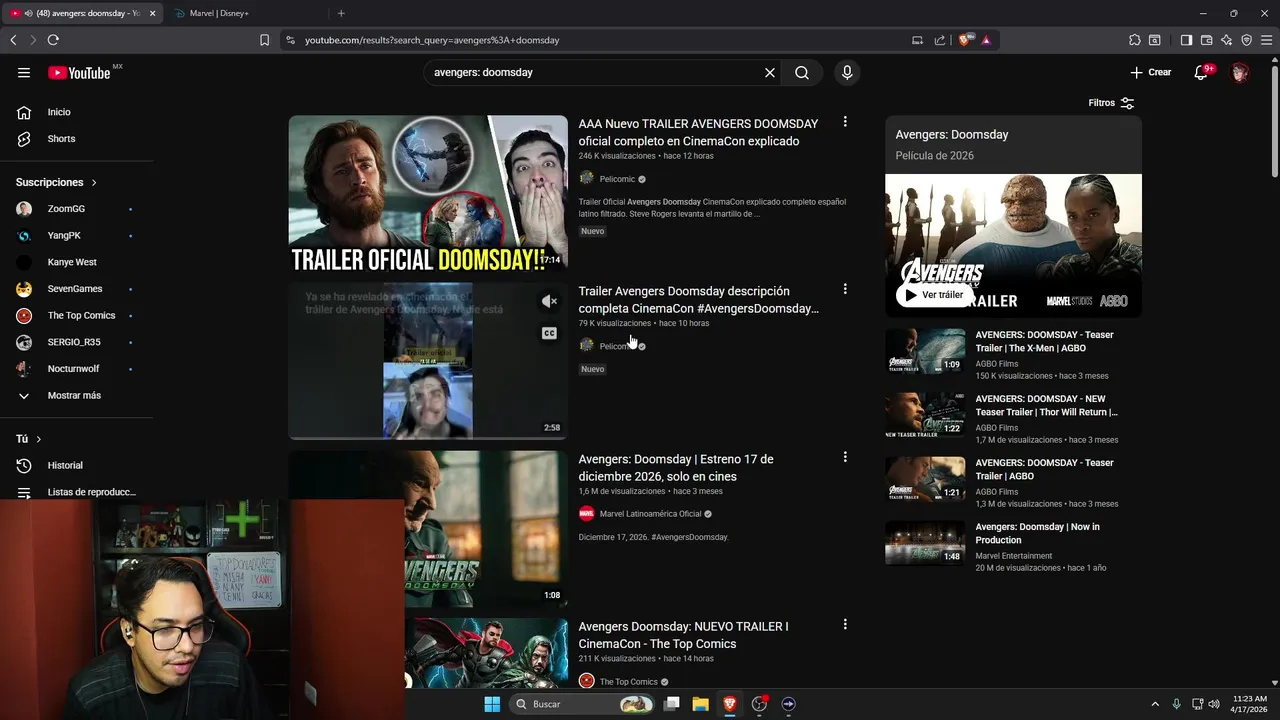1280x720 pixels.
Task: Close the avengers: doomsday YouTube tab
Action: tap(152, 13)
